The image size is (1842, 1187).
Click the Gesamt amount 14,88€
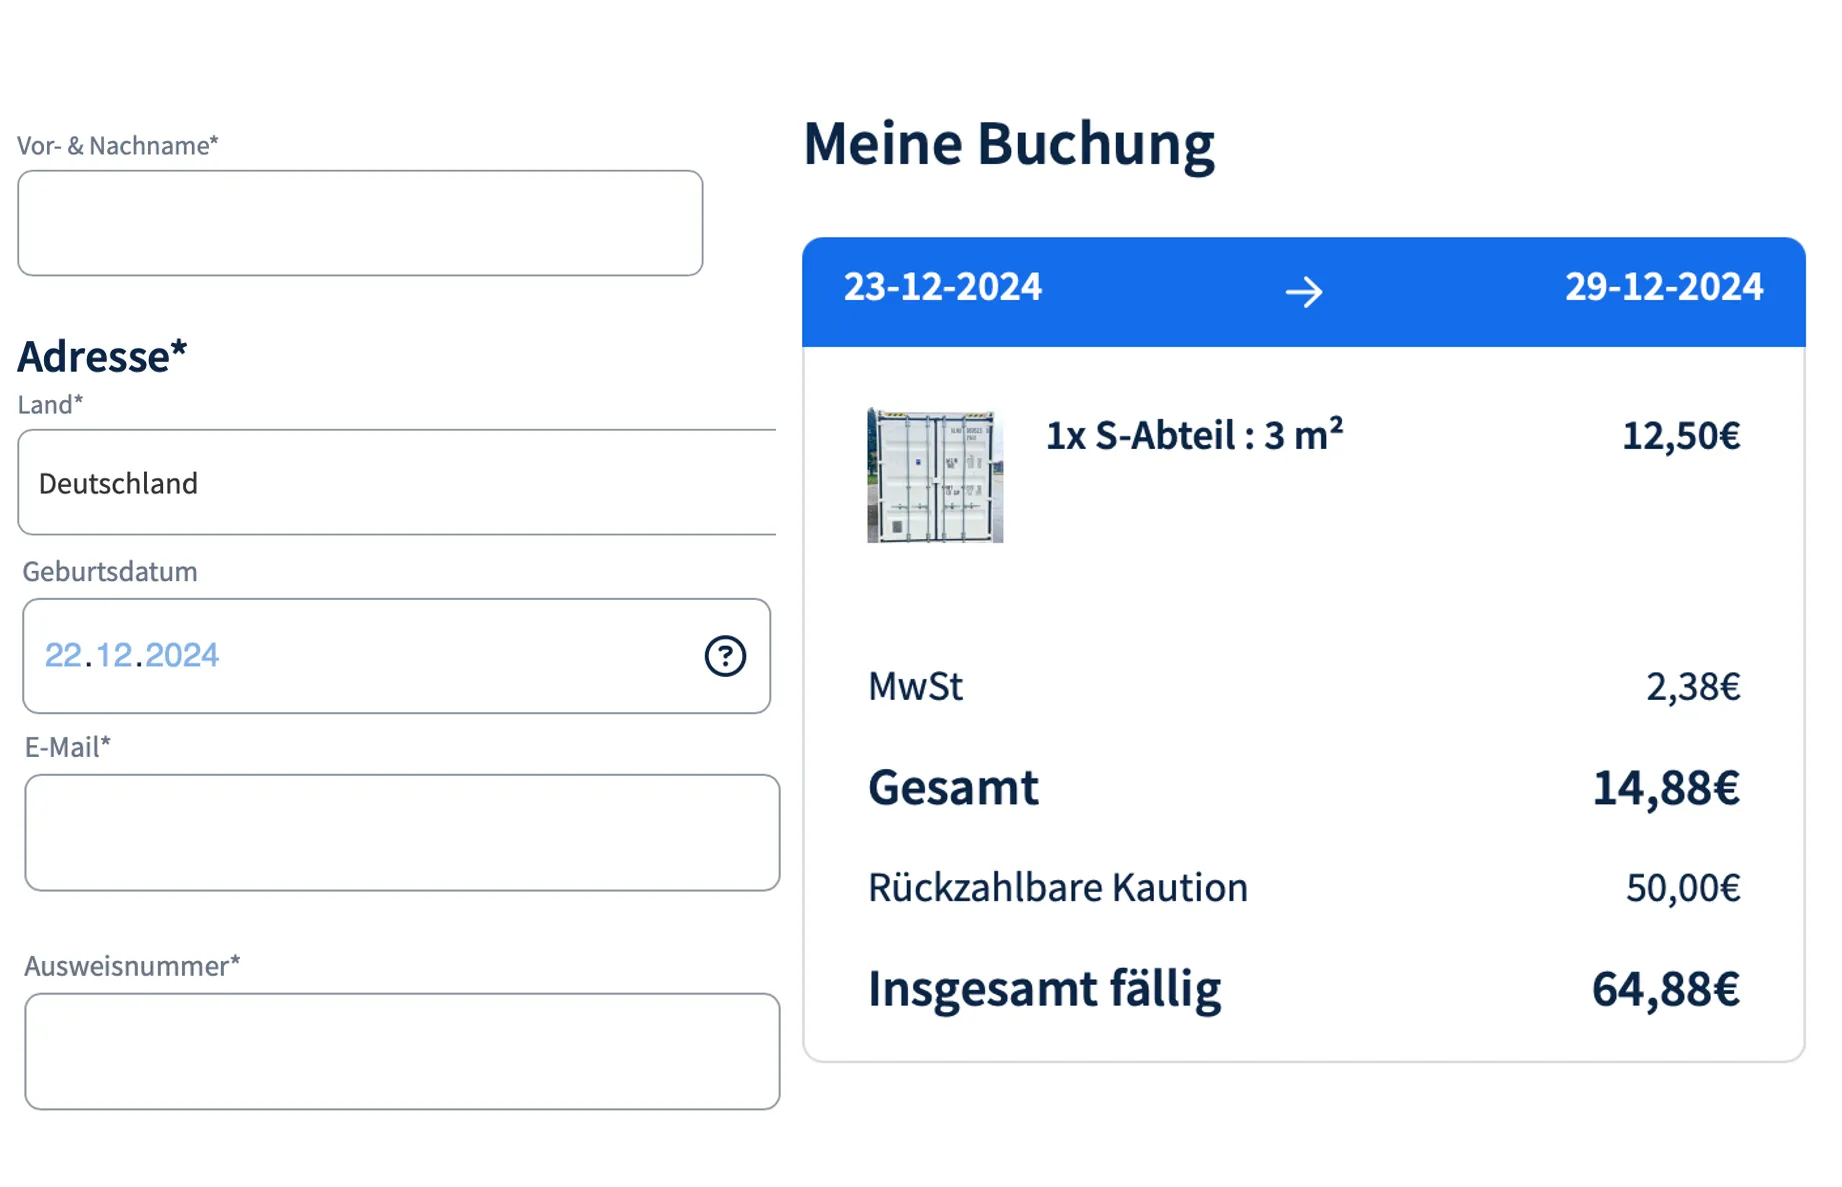1665,788
